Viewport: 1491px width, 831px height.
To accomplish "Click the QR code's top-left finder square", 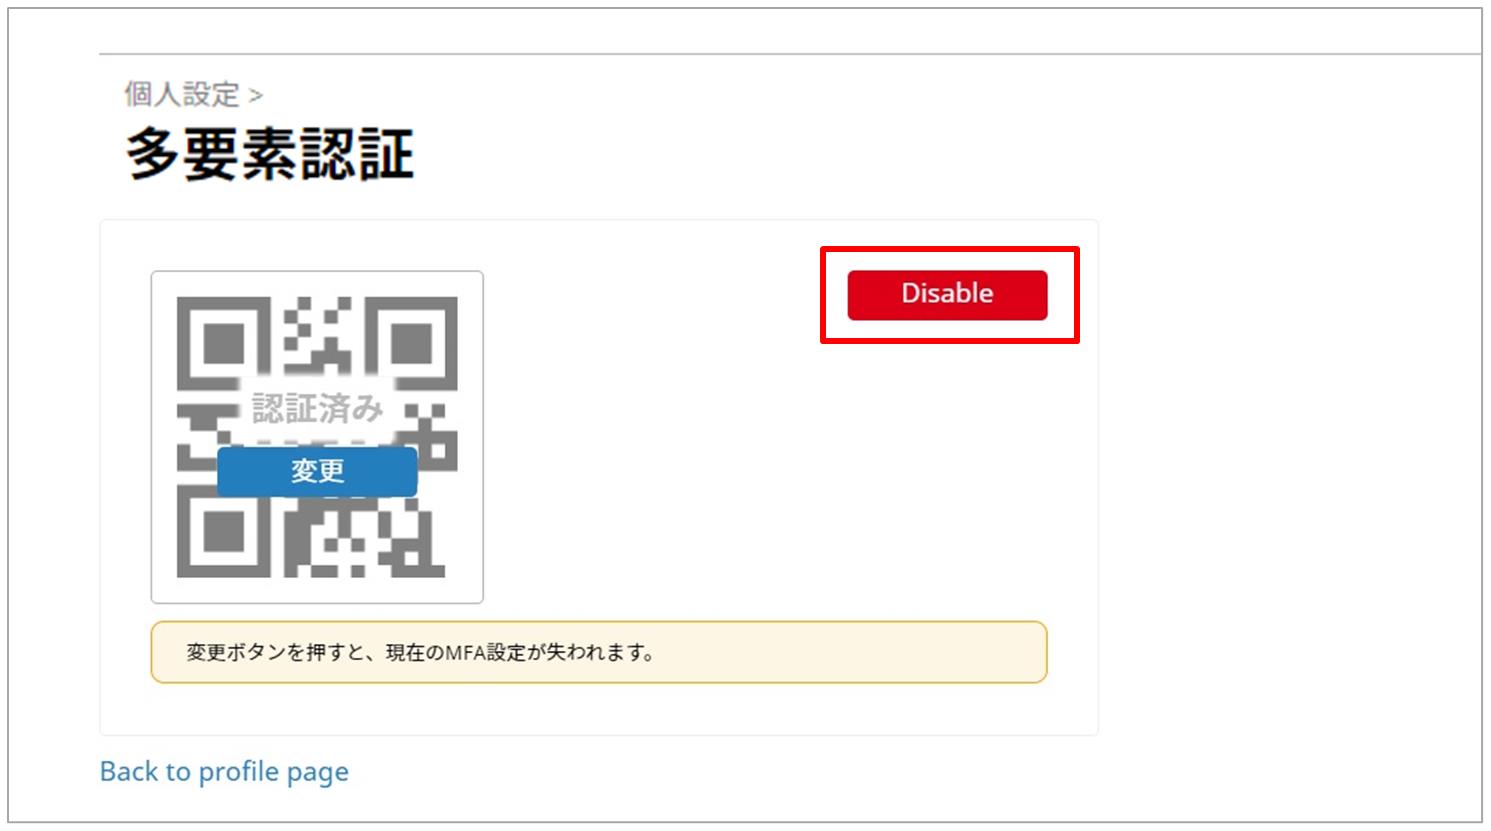I will (223, 343).
